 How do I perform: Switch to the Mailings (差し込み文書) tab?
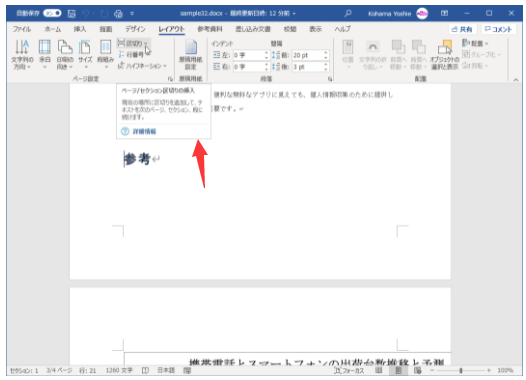pyautogui.click(x=253, y=29)
